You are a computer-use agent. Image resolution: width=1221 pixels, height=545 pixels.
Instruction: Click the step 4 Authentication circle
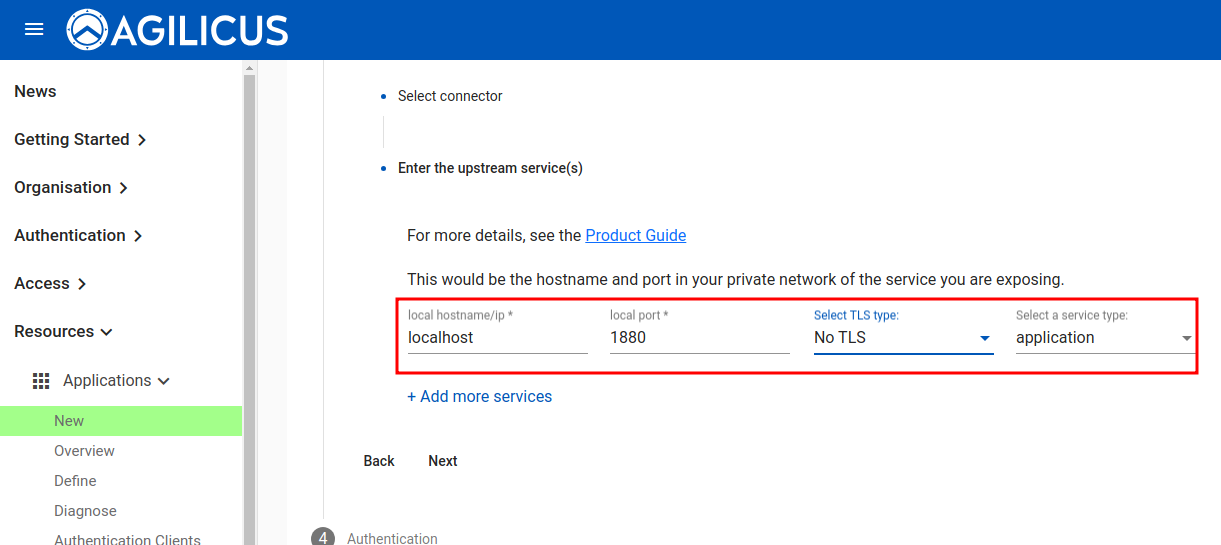coord(322,538)
